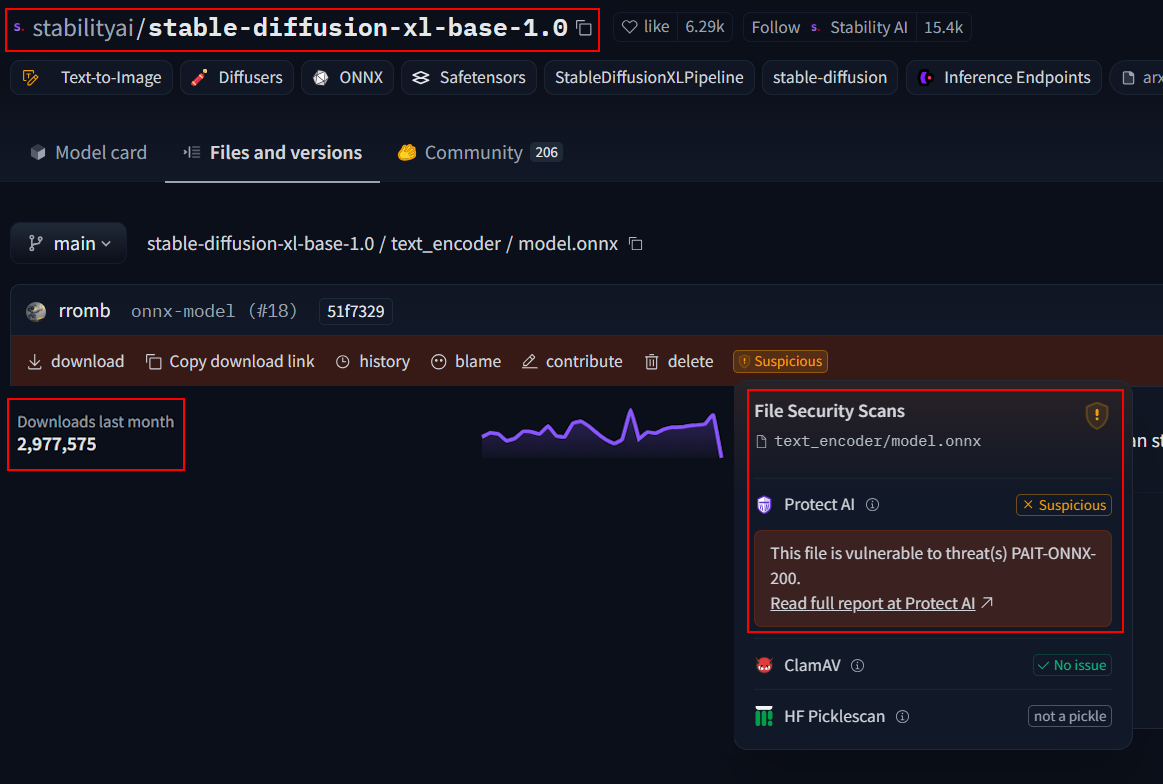Open commit 51f7329

355,311
